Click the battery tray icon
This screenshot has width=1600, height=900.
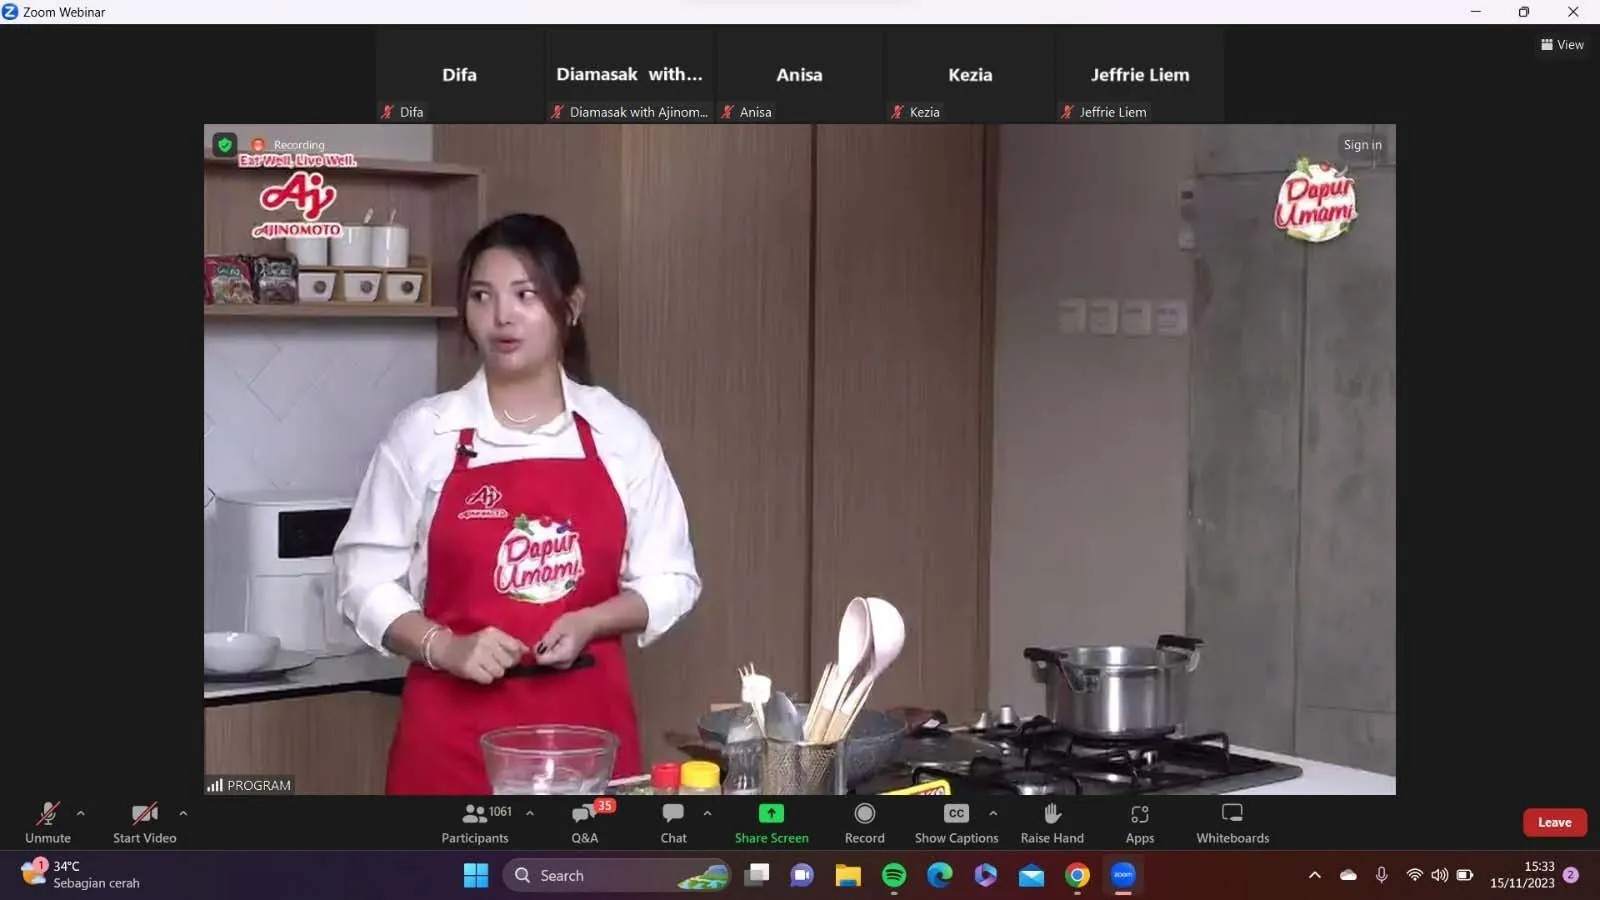point(1465,875)
